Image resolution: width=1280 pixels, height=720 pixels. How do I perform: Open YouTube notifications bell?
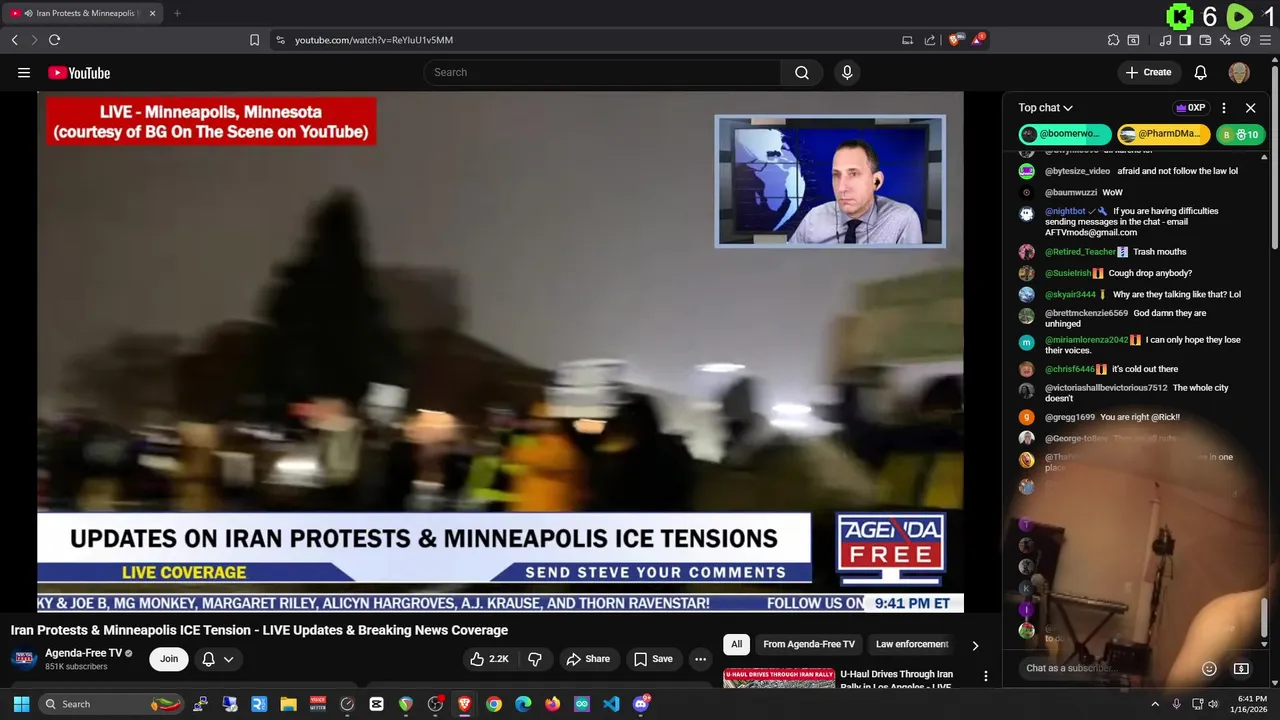(1201, 72)
